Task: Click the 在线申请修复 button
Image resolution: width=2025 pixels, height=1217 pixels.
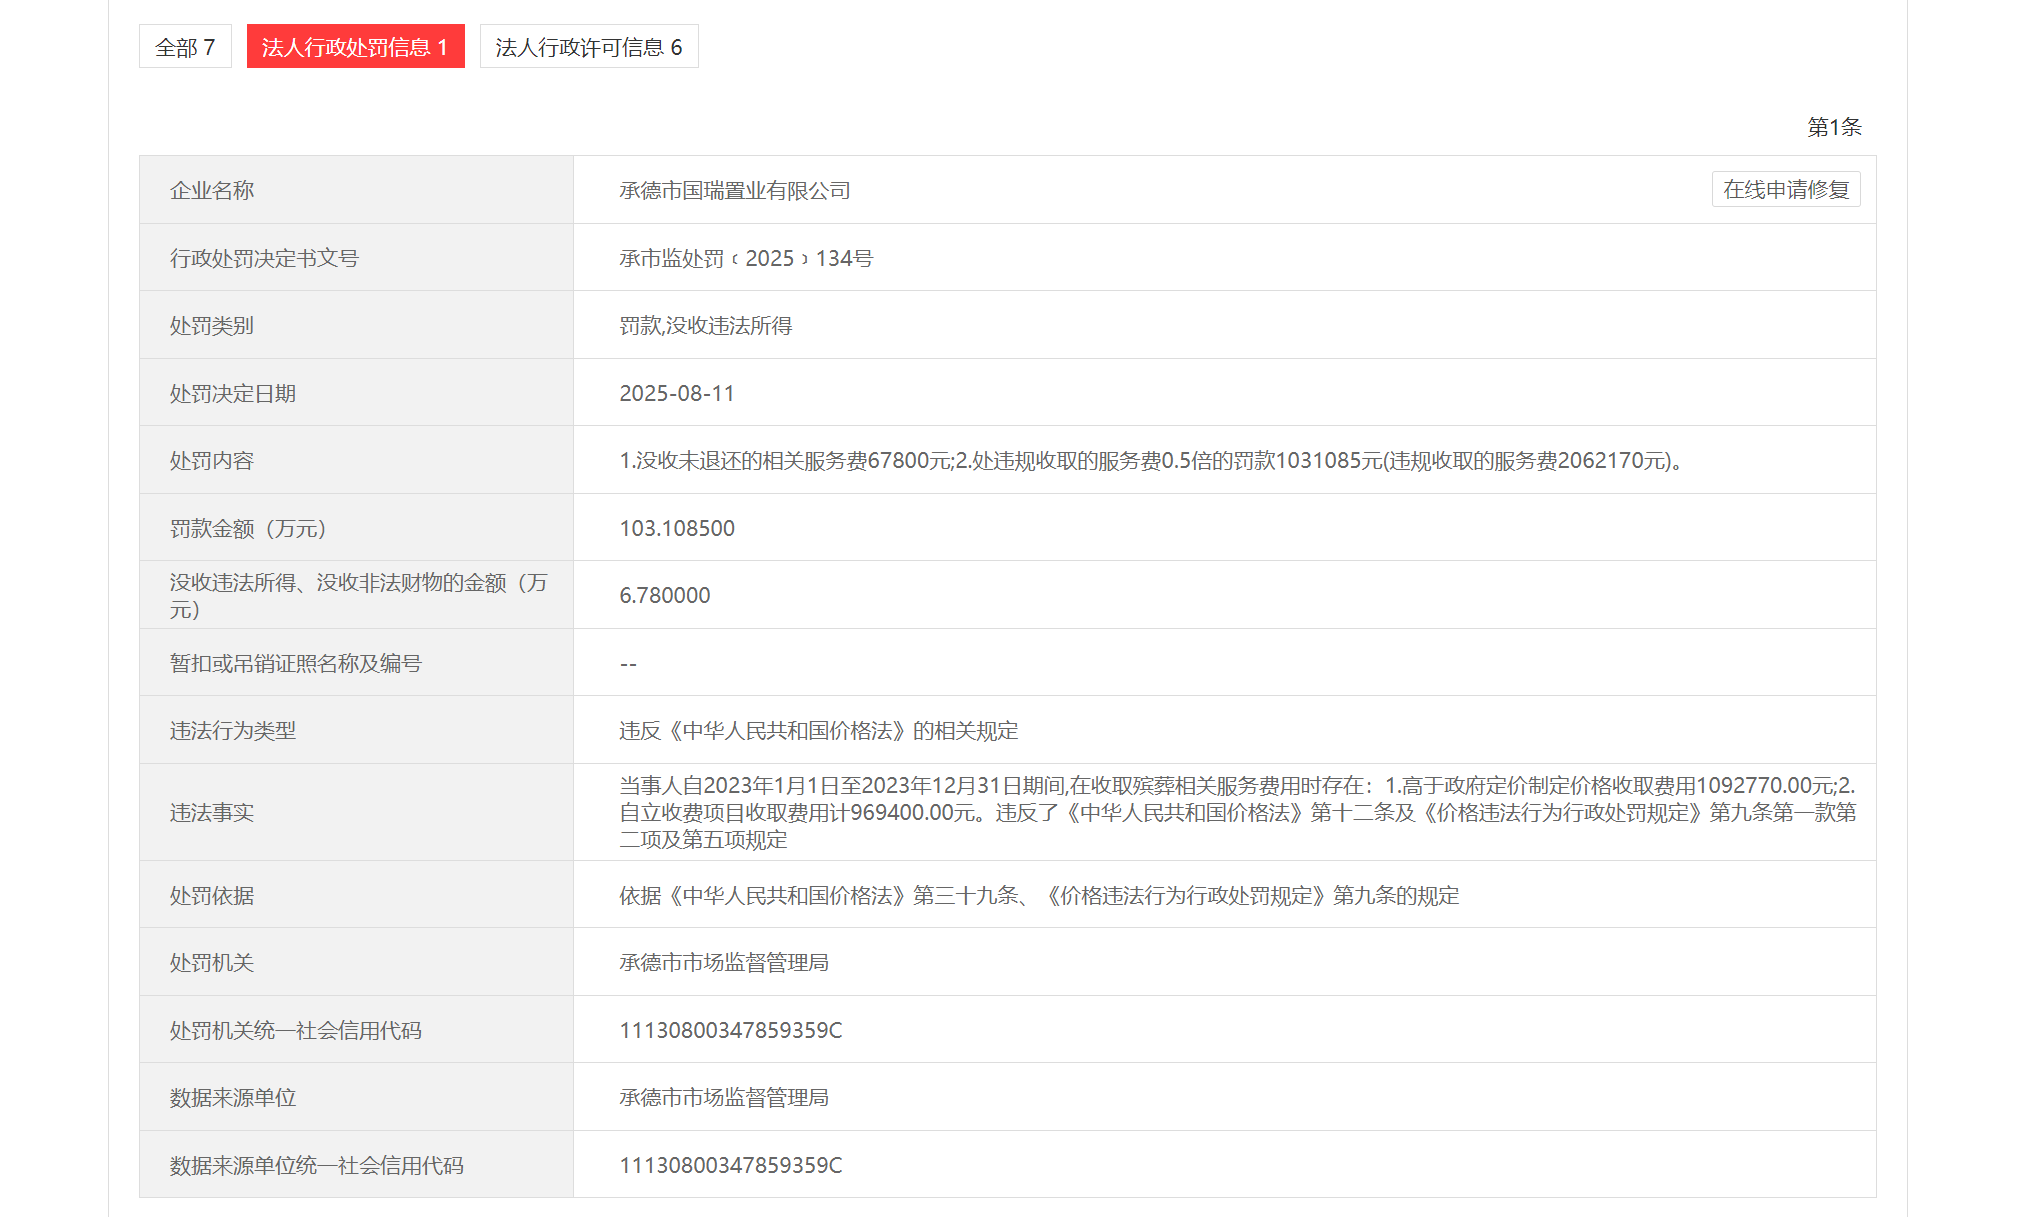Action: coord(1786,190)
